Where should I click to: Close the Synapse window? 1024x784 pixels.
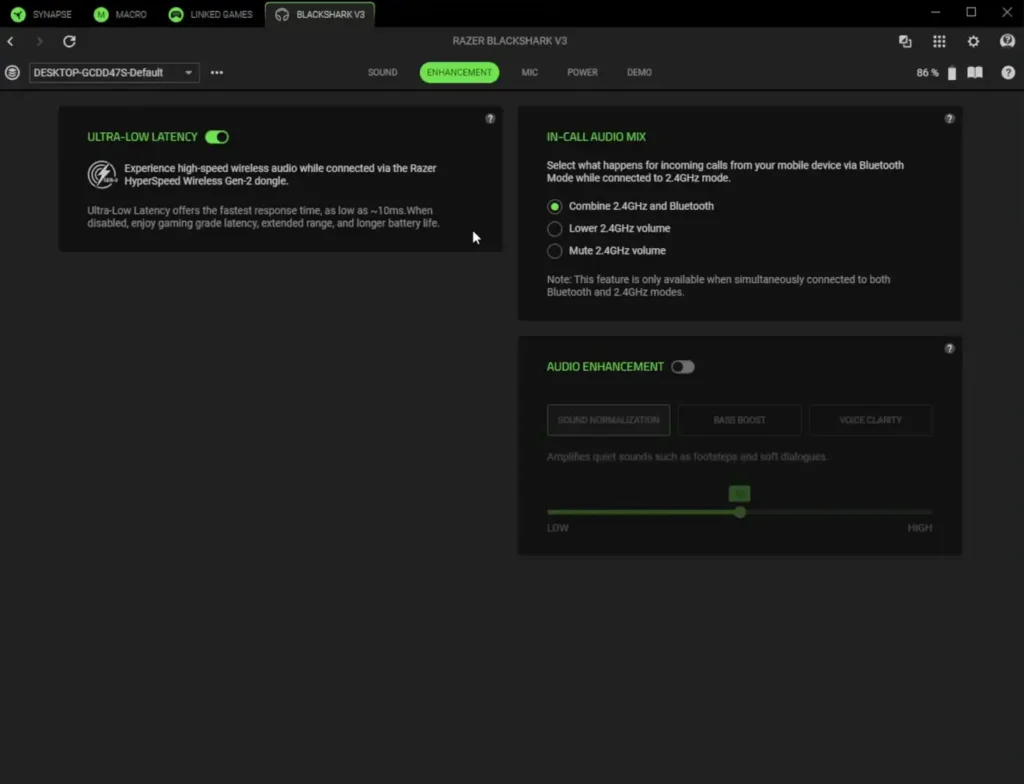1007,12
